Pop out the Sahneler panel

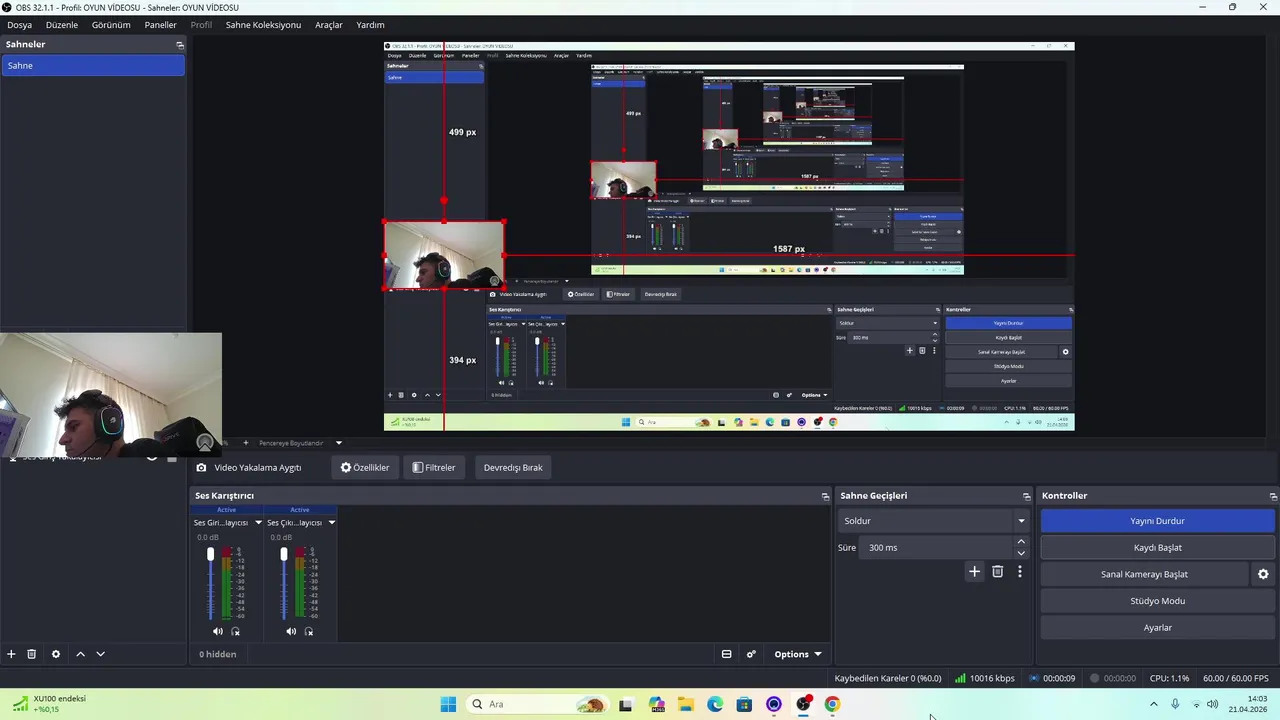pyautogui.click(x=180, y=45)
